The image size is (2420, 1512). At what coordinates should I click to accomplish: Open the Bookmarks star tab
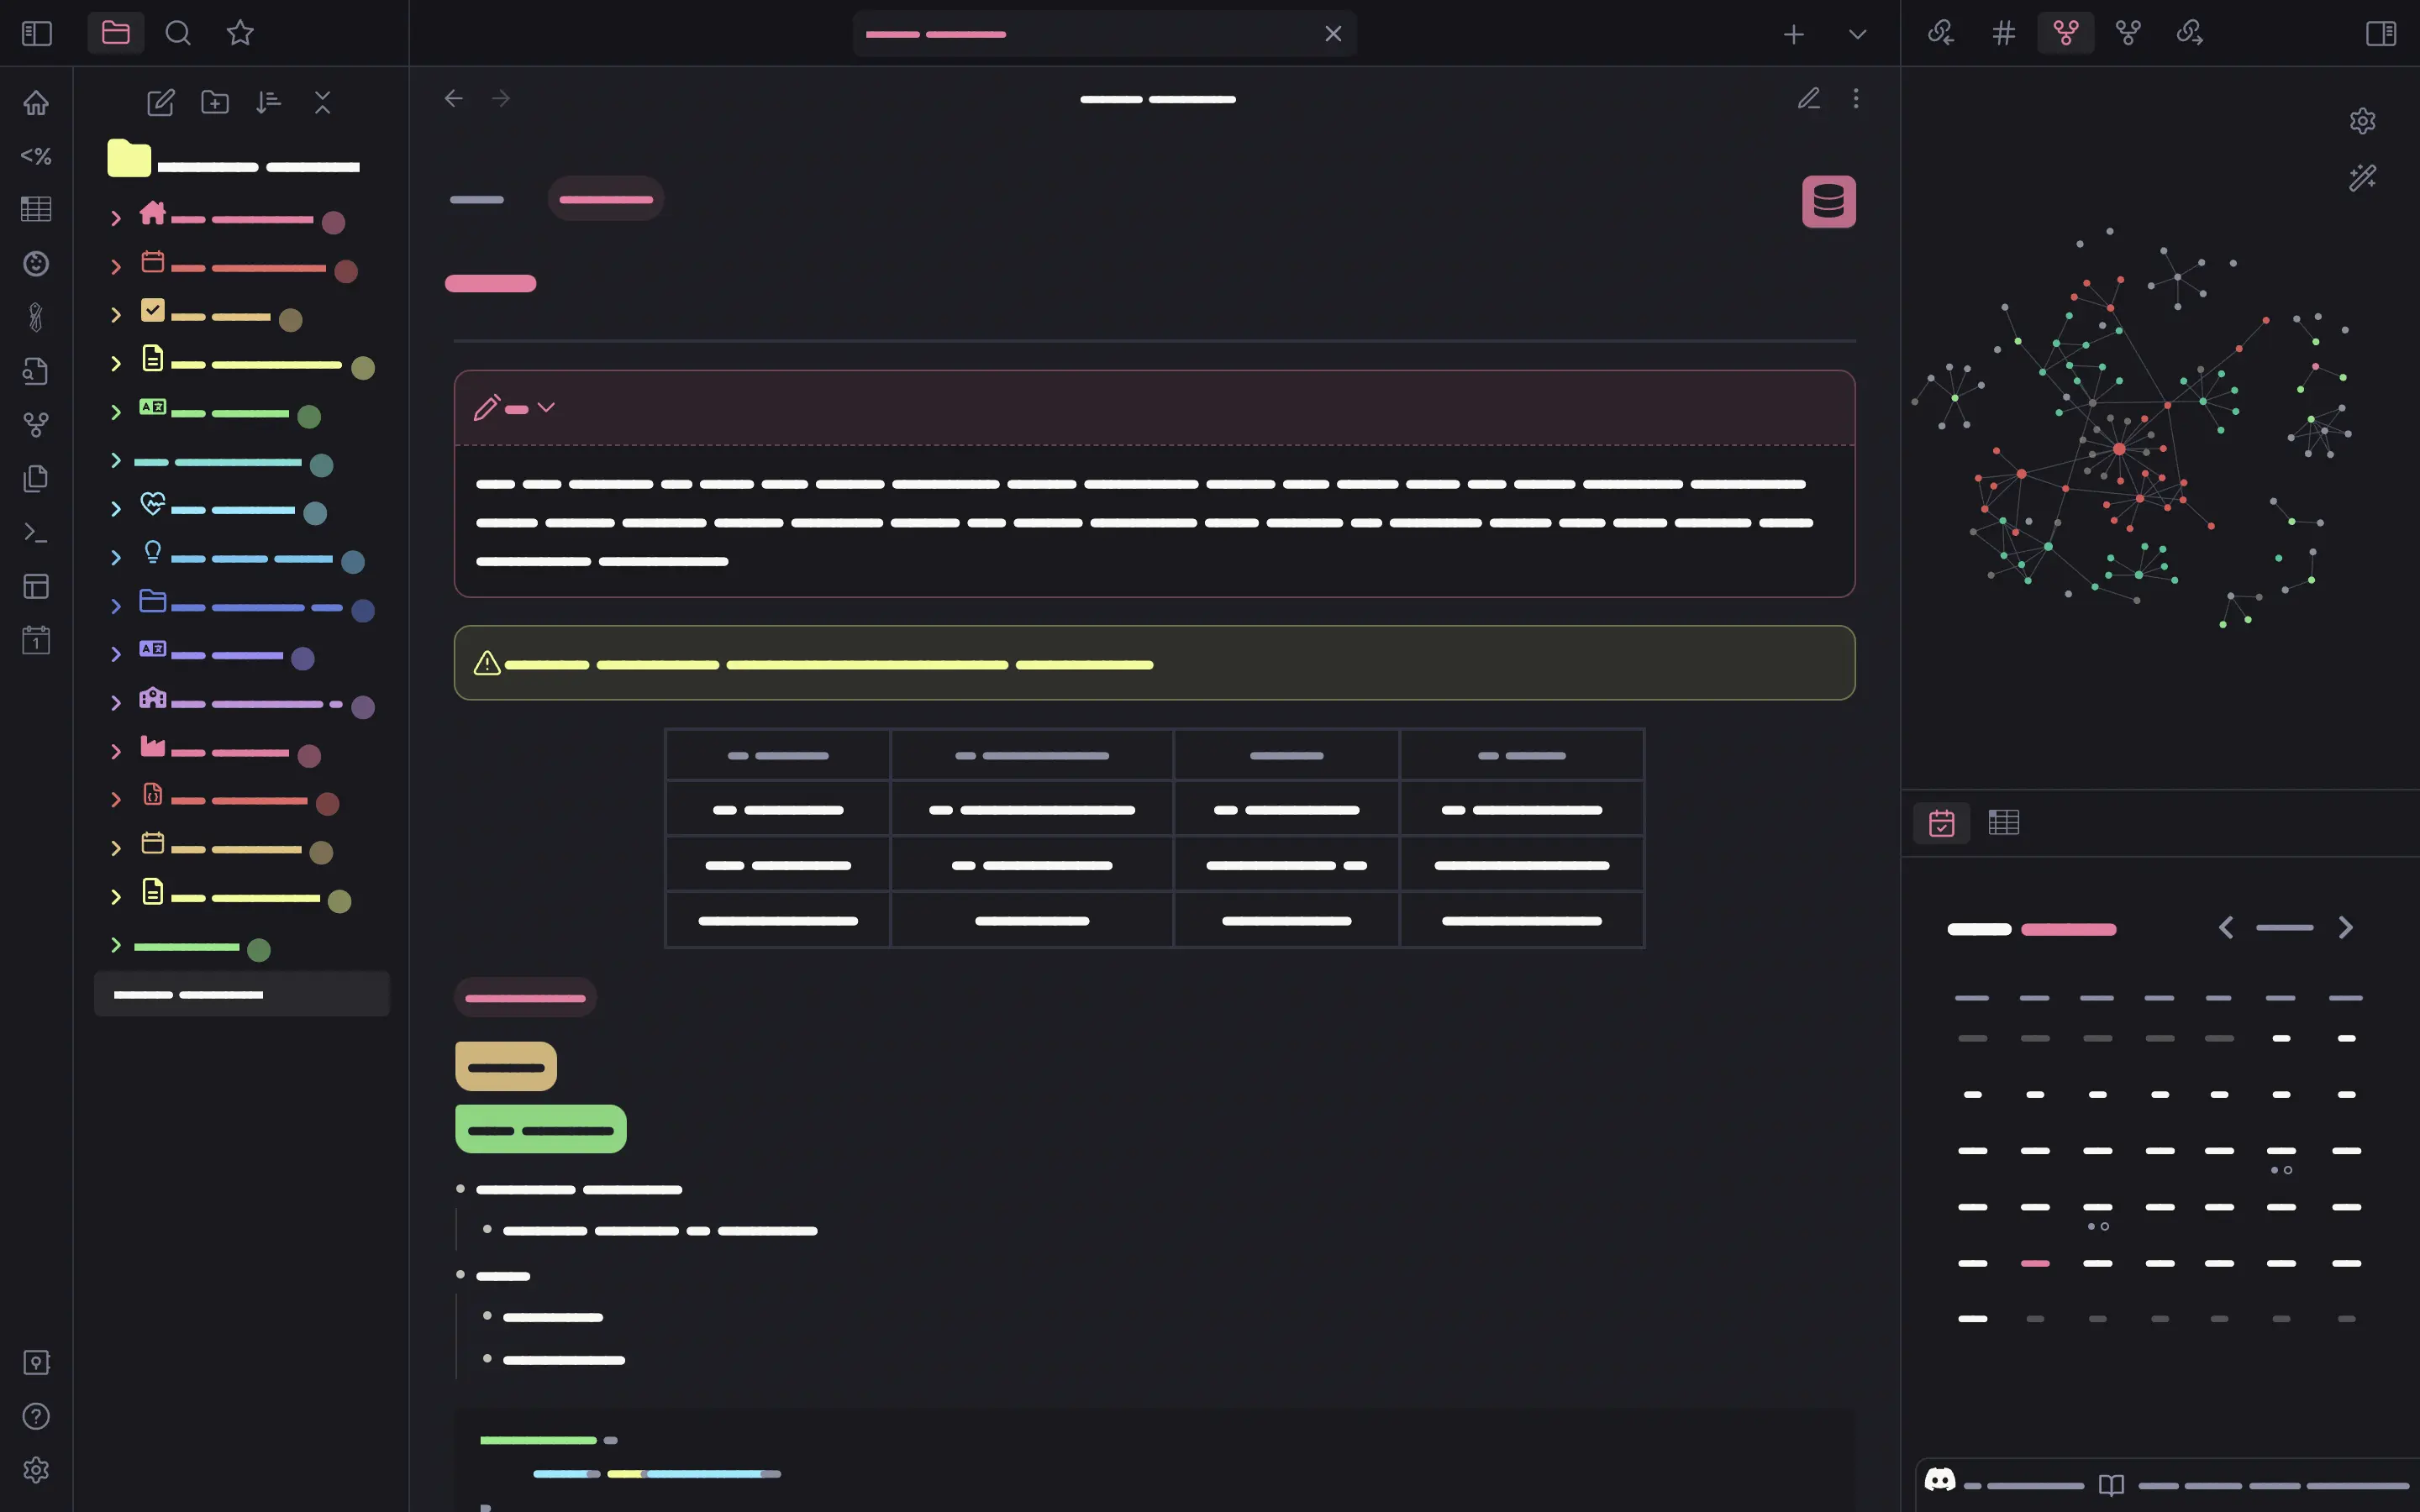[240, 33]
